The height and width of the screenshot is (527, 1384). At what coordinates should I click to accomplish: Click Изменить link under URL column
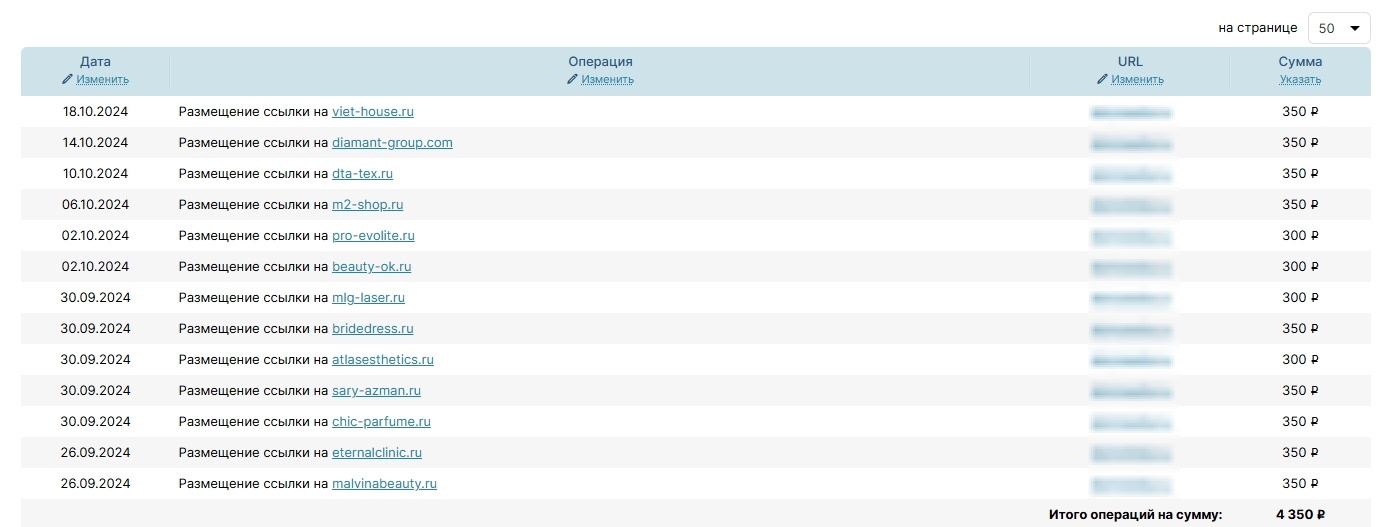1137,80
